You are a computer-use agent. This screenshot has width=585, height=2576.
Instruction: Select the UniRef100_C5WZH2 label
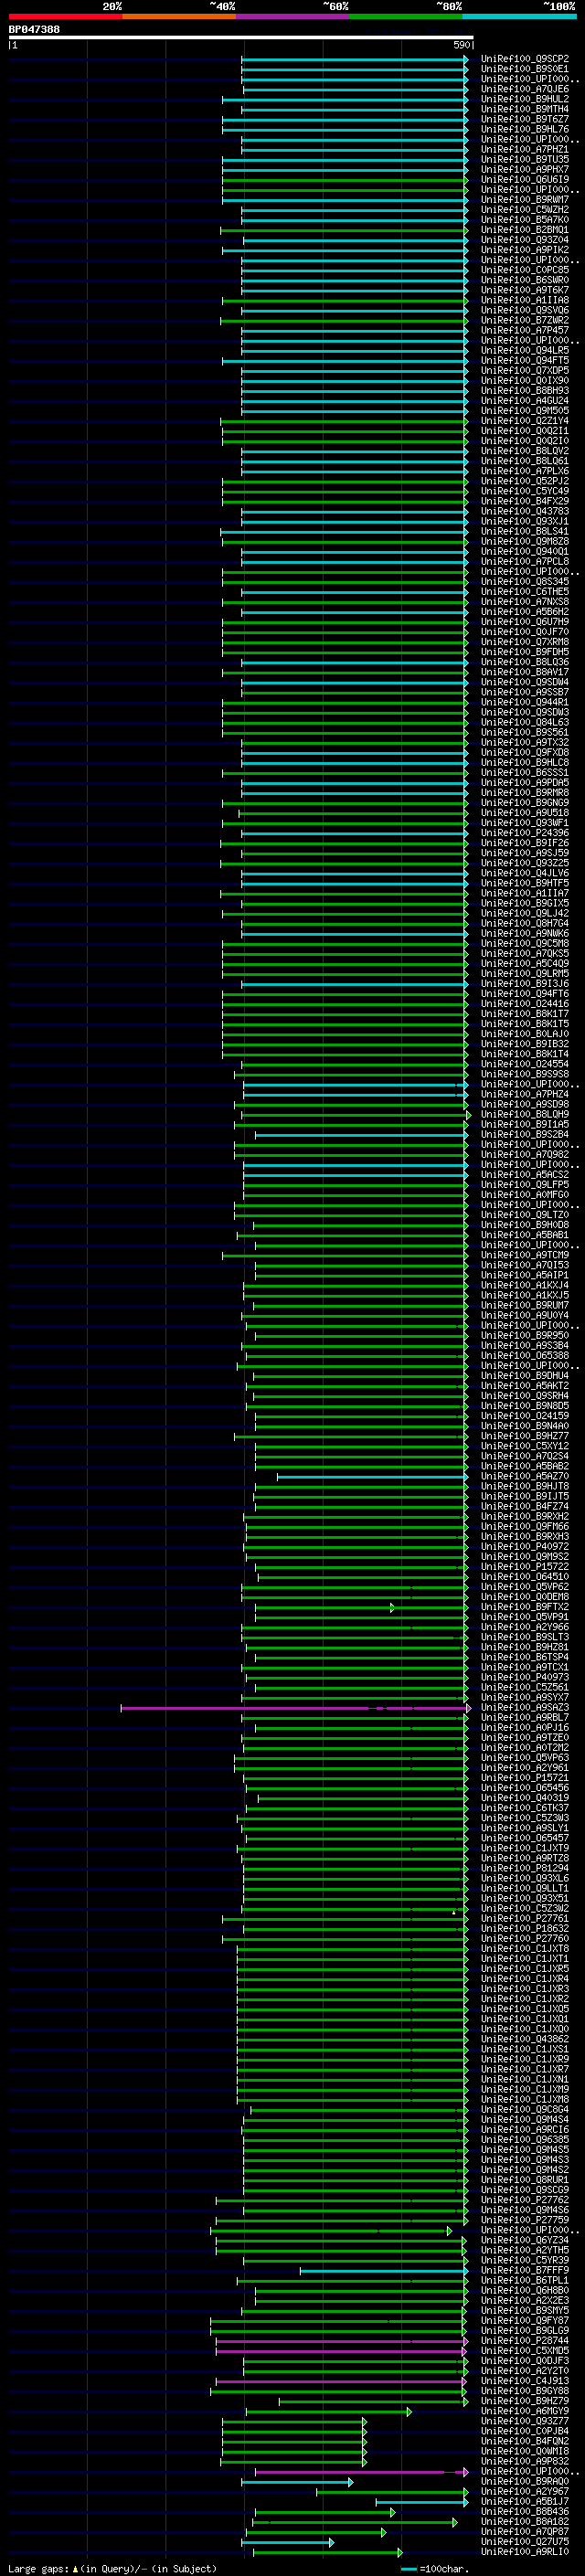[524, 210]
